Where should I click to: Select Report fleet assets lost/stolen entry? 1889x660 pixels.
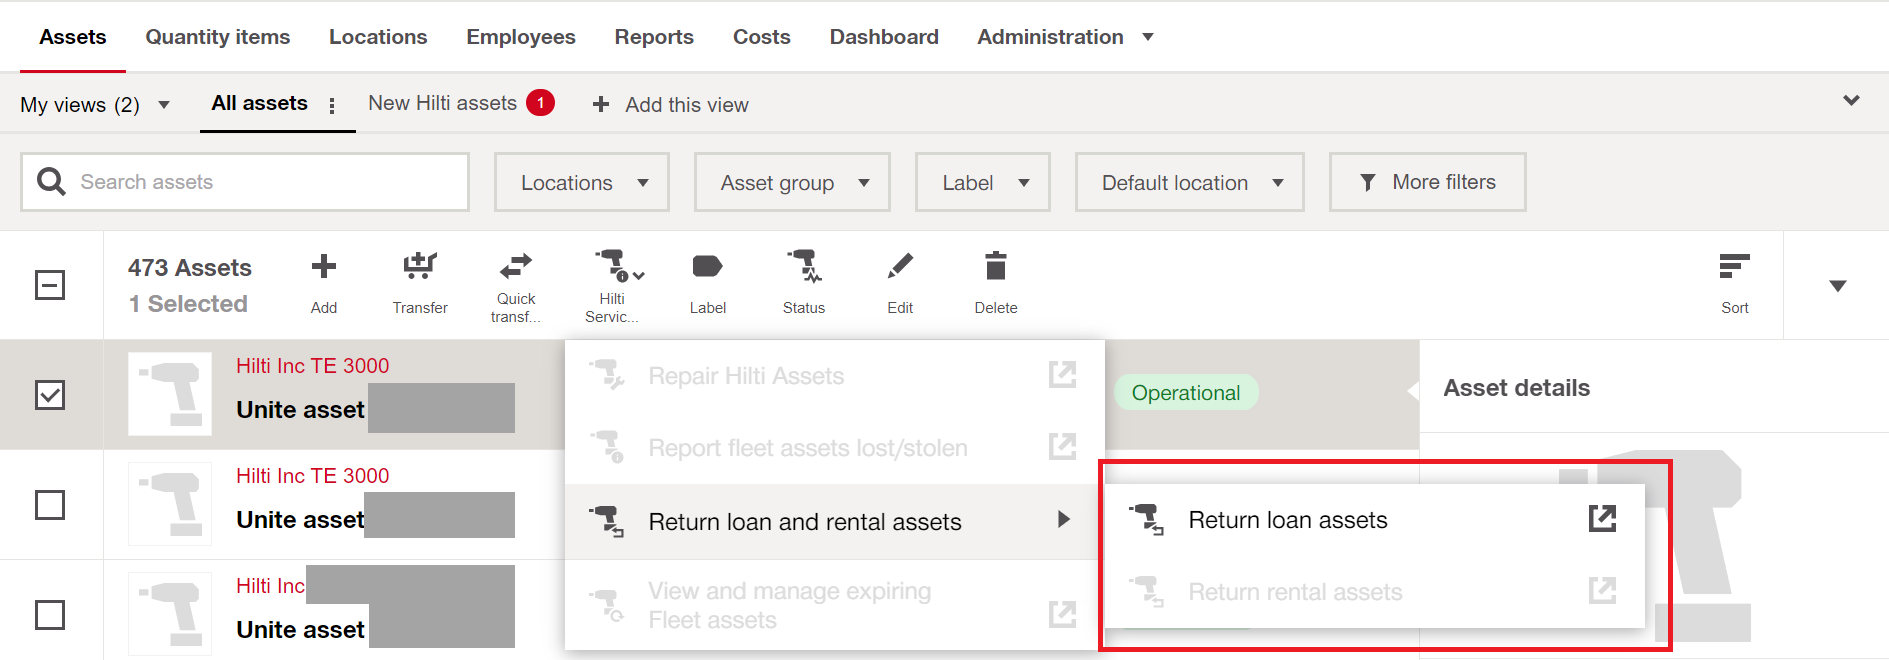835,448
